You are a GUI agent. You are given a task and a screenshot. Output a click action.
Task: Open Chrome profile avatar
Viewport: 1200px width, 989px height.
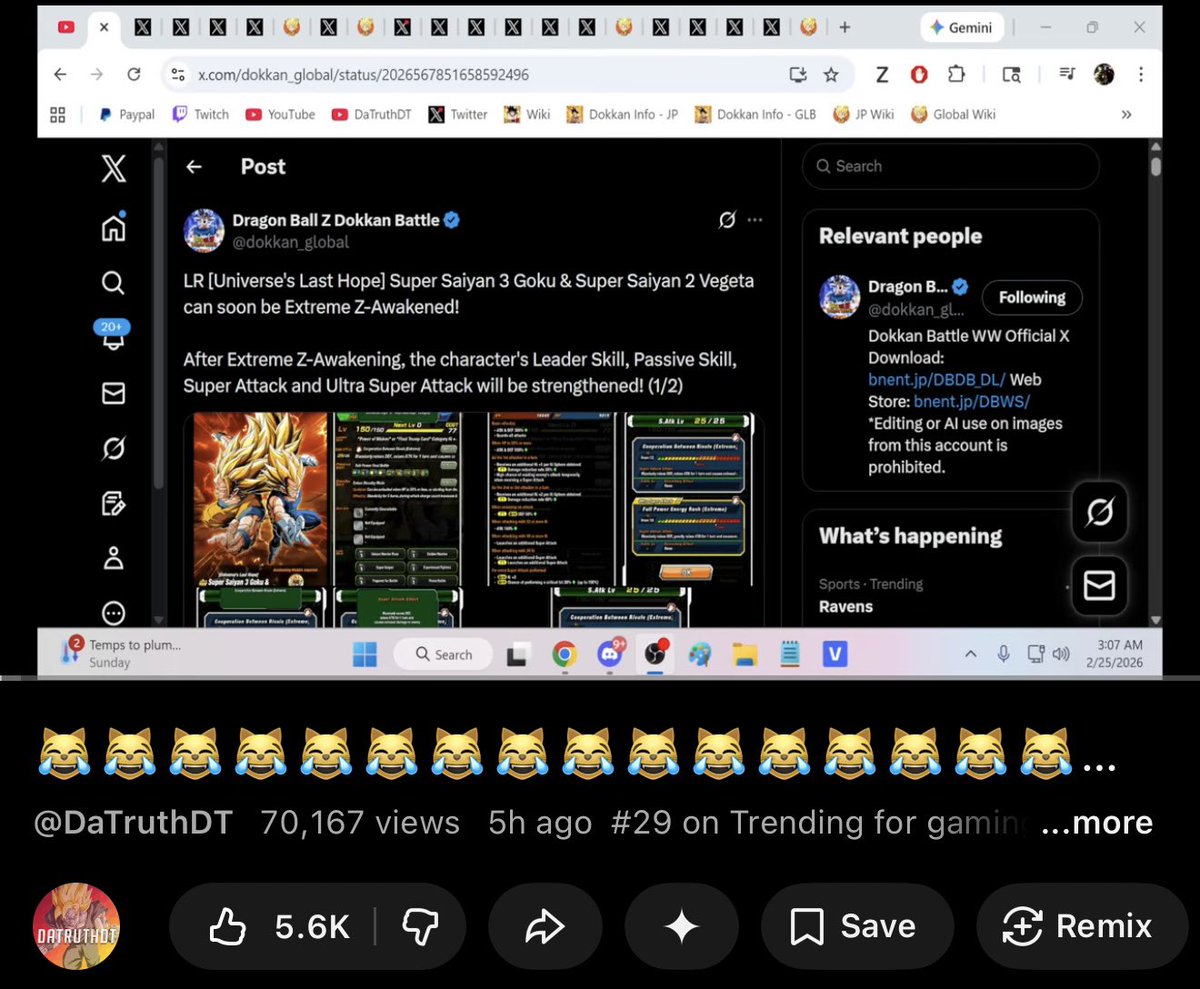click(x=1104, y=74)
